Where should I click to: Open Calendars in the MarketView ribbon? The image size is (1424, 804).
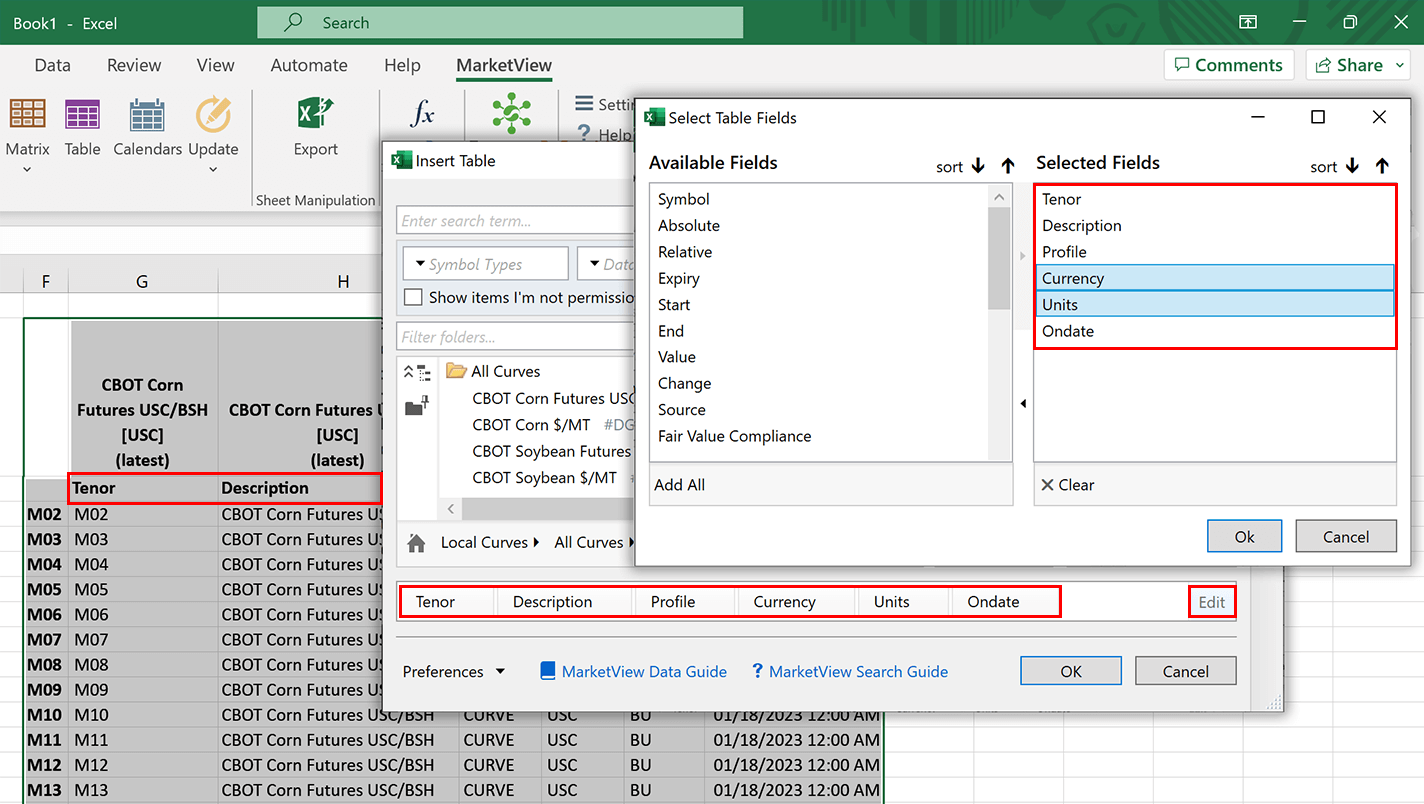pyautogui.click(x=147, y=116)
